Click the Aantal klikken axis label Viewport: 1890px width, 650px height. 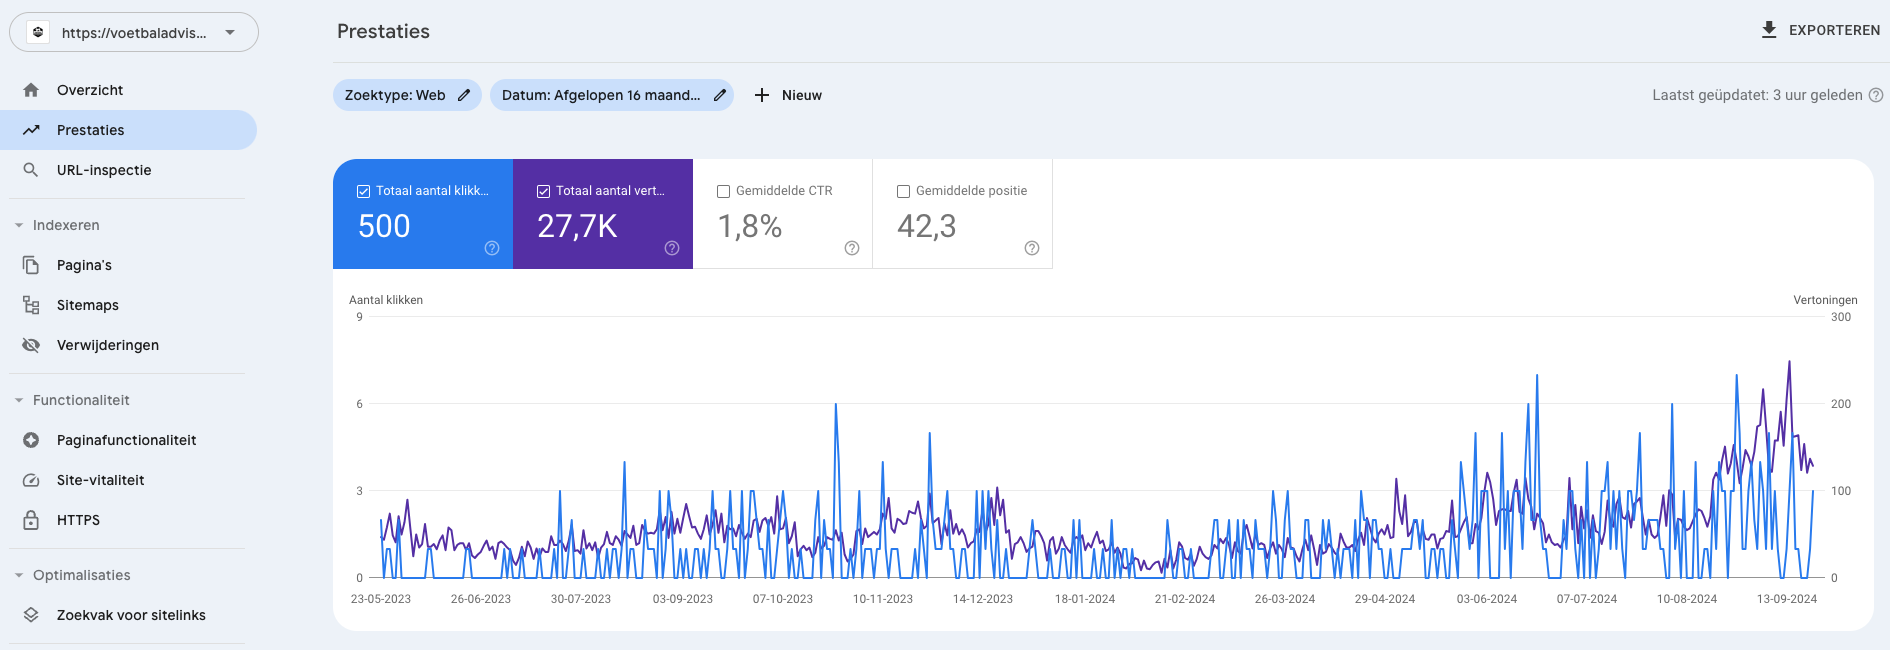386,300
